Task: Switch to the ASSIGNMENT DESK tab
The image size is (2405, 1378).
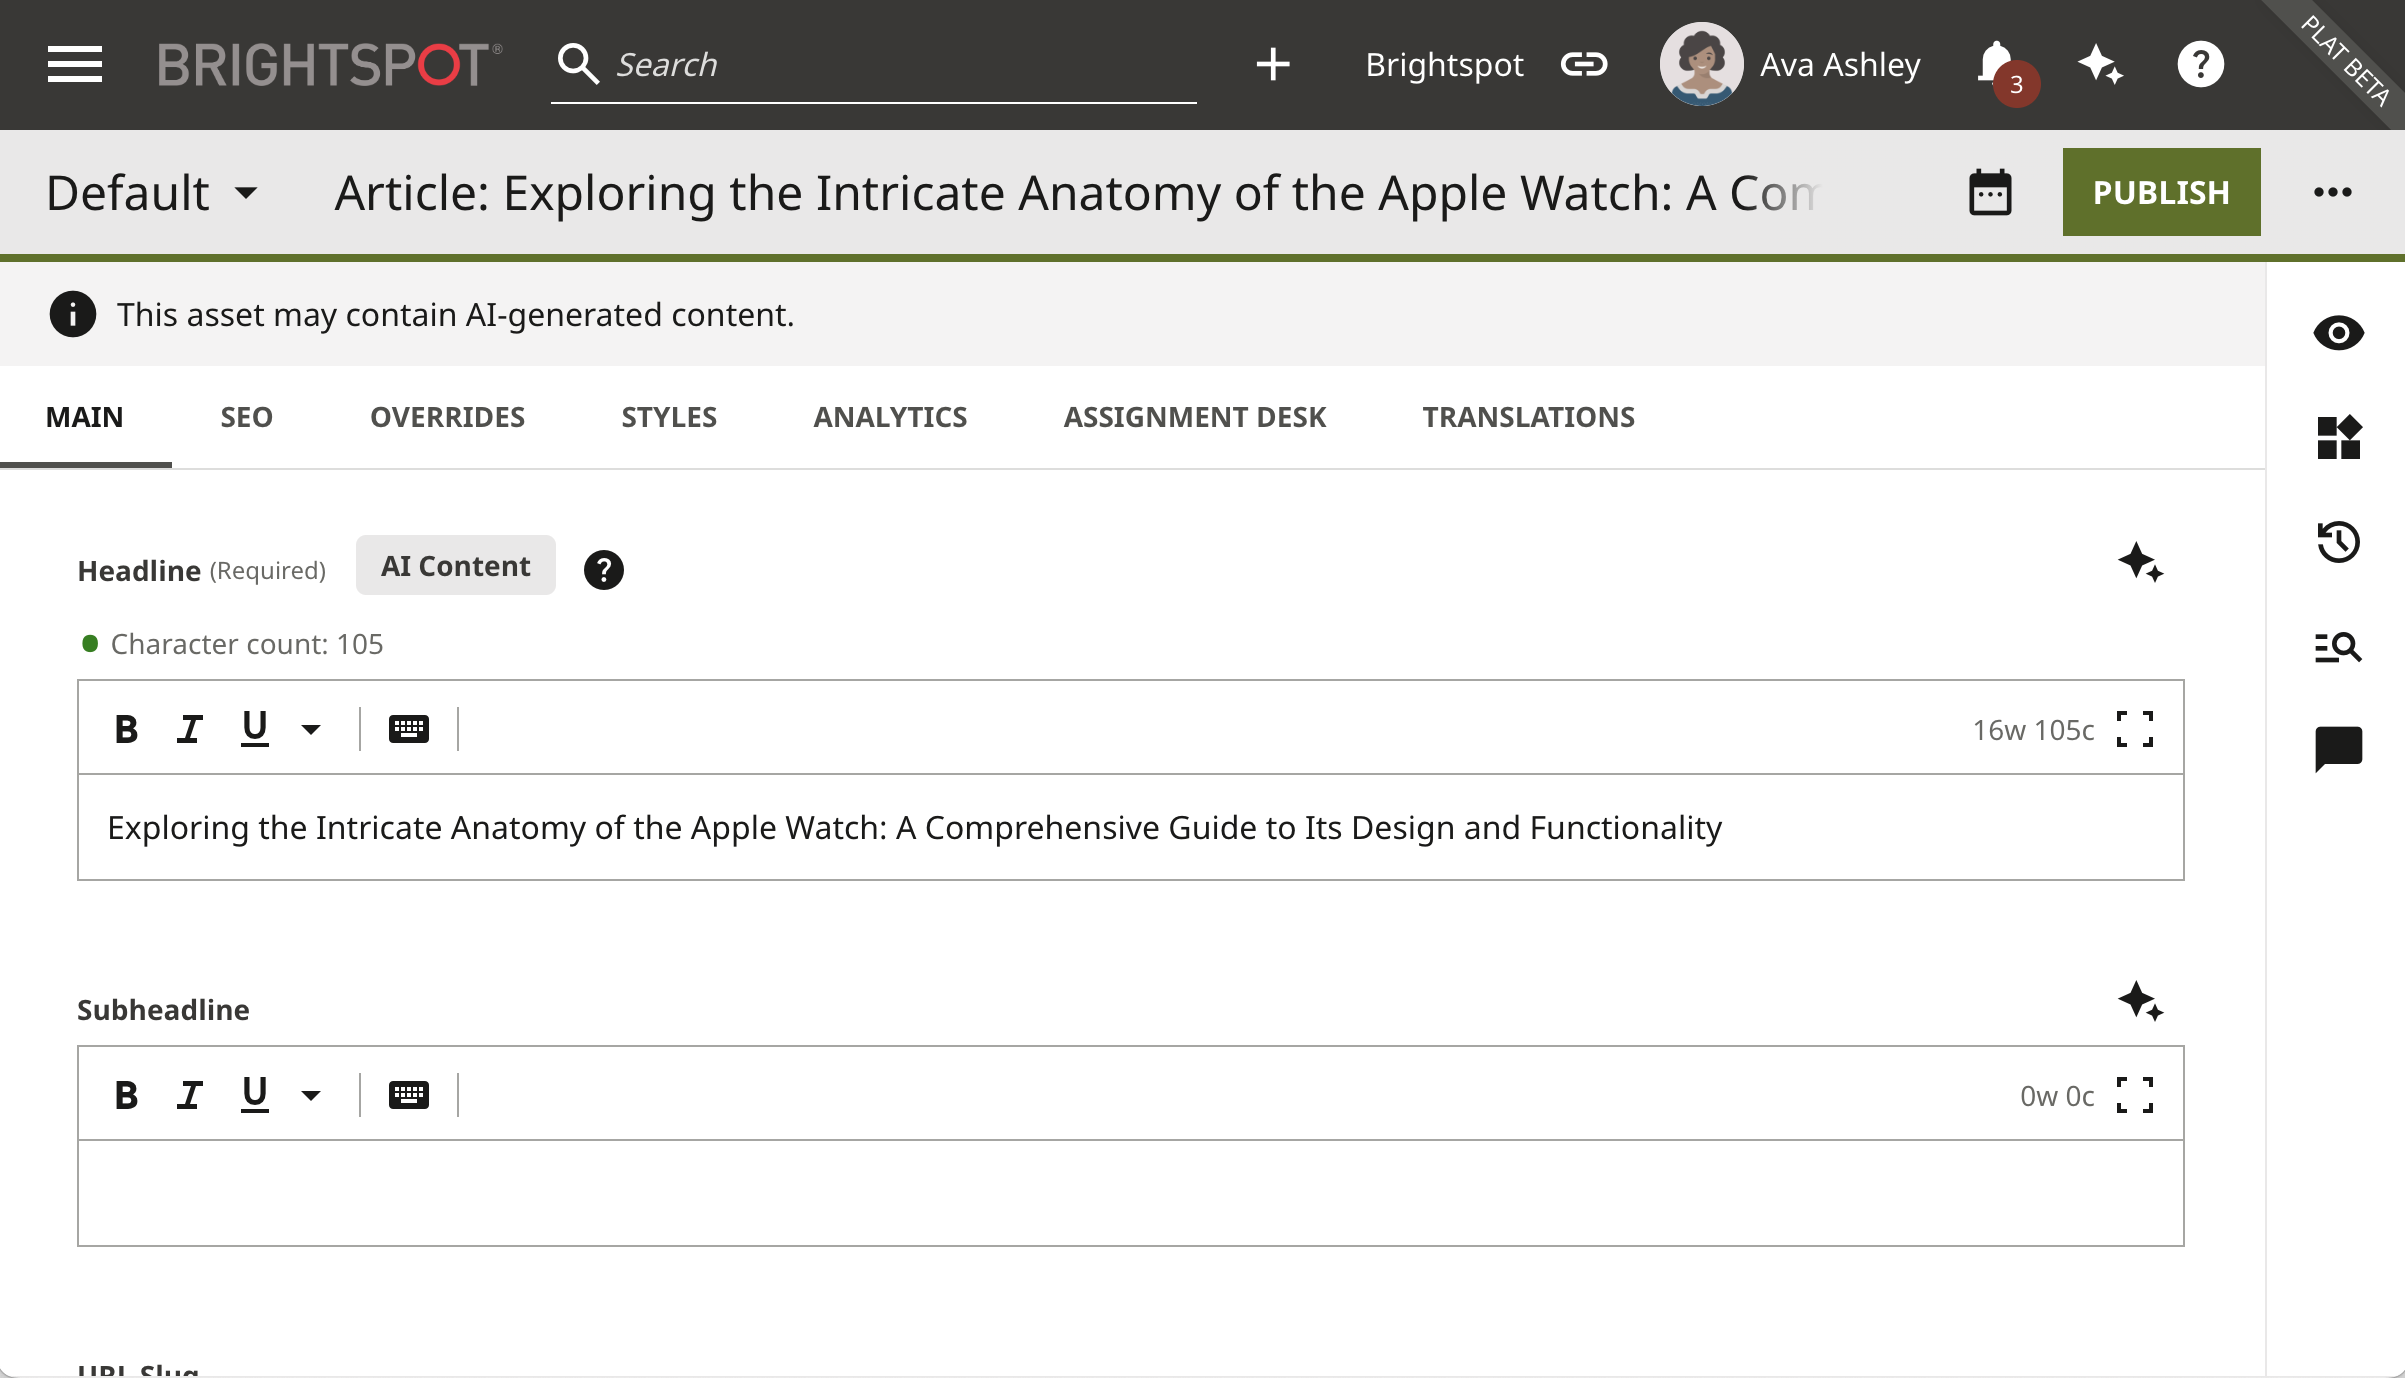Action: (x=1195, y=417)
